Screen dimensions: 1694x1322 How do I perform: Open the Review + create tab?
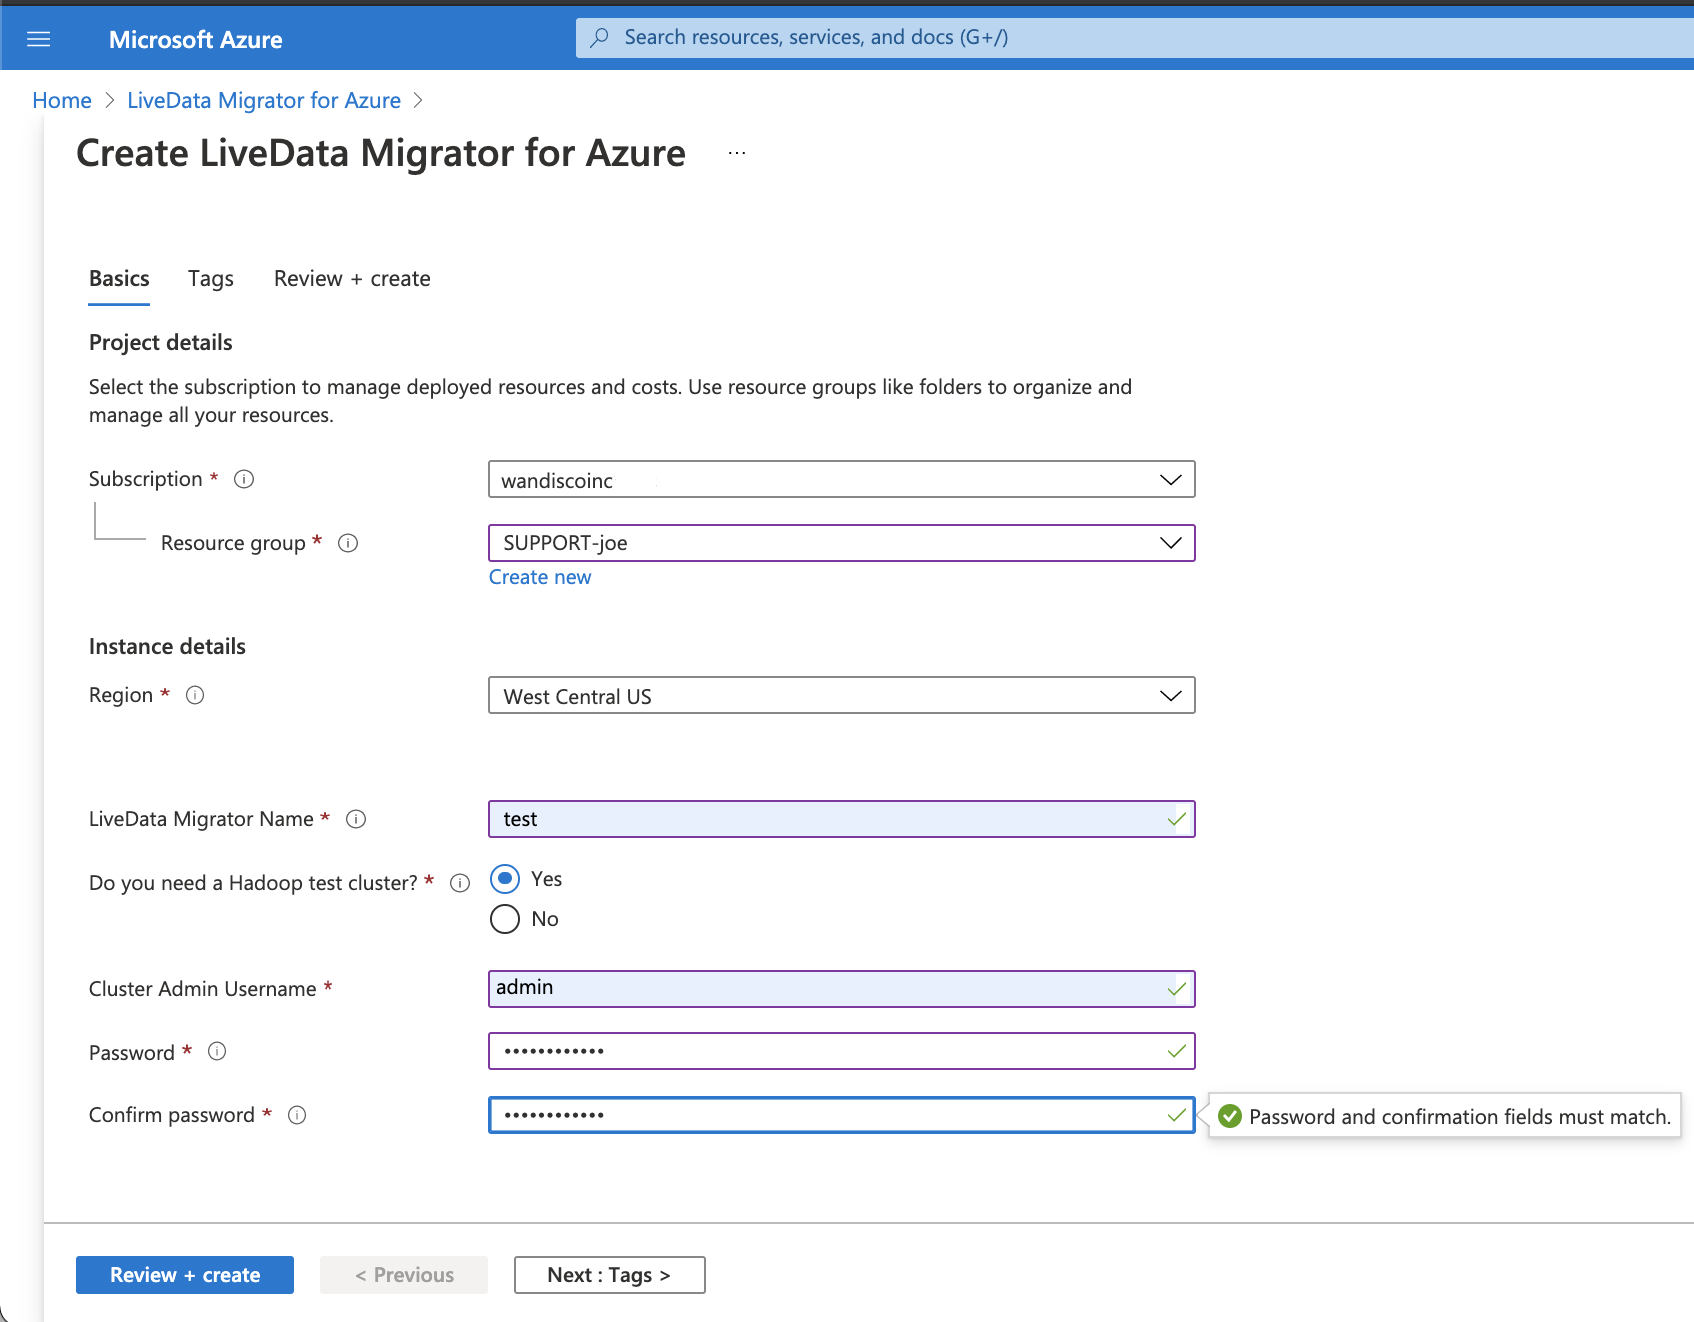[351, 278]
